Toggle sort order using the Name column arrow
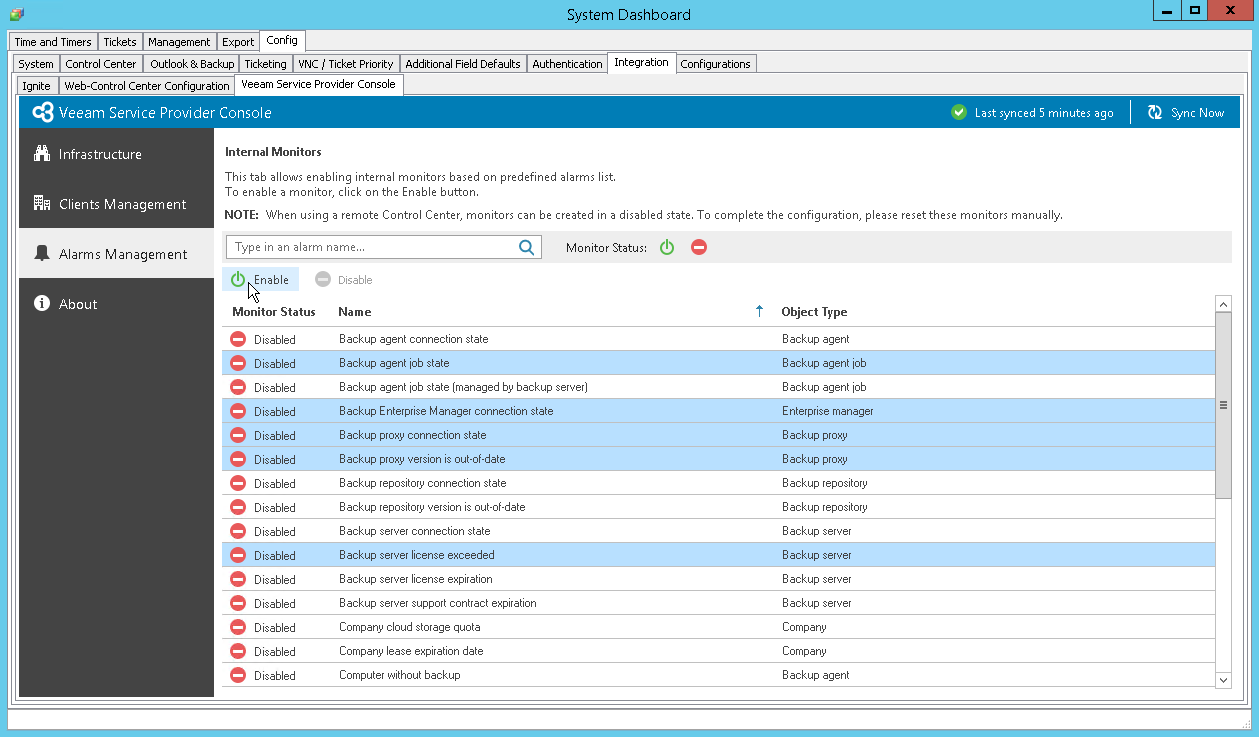 click(x=759, y=311)
